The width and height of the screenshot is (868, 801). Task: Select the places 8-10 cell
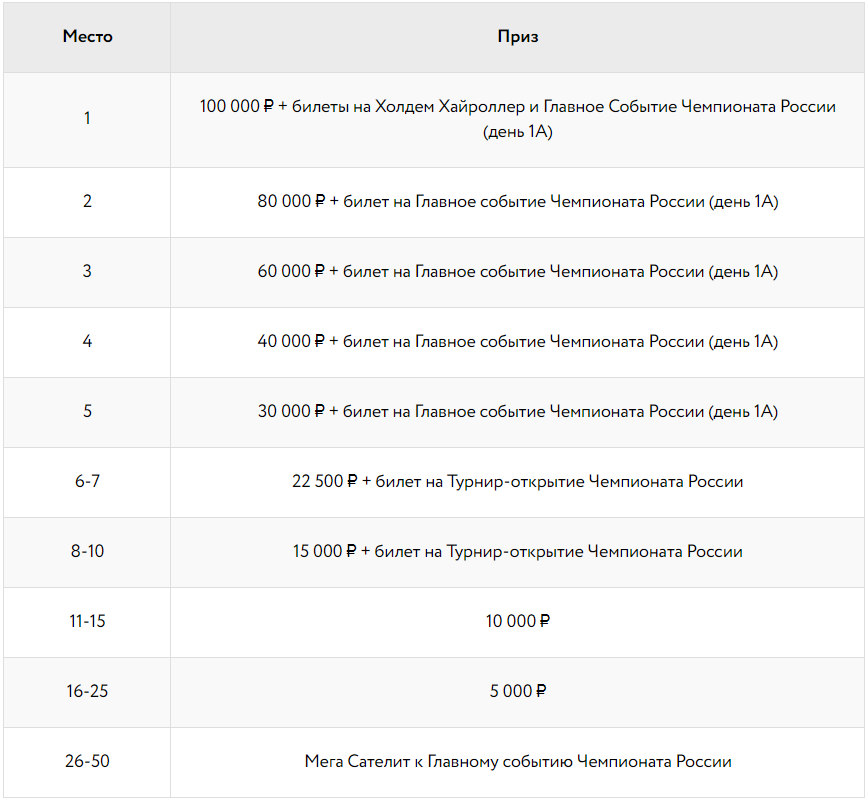87,551
